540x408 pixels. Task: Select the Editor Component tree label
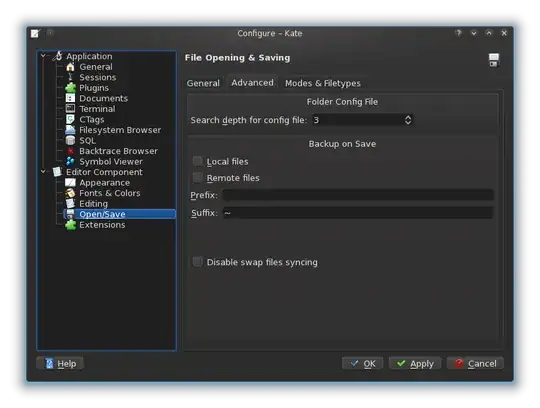104,172
